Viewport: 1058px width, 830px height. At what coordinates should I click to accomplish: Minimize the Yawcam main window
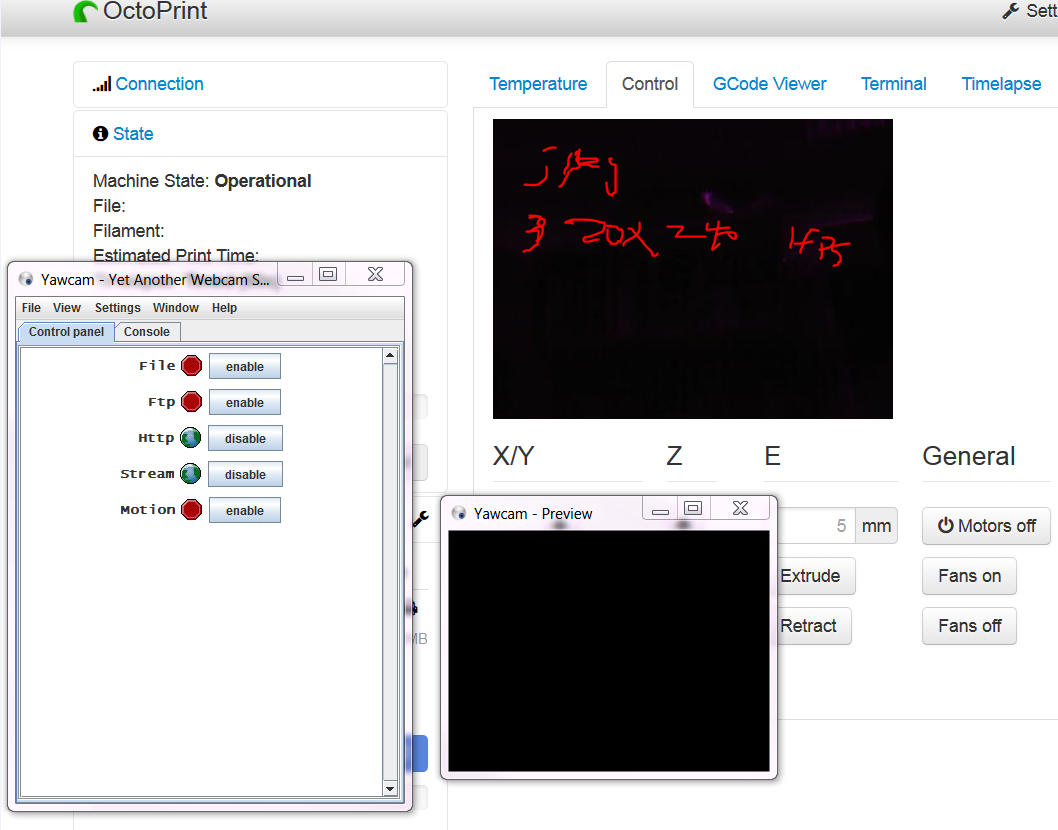(296, 276)
